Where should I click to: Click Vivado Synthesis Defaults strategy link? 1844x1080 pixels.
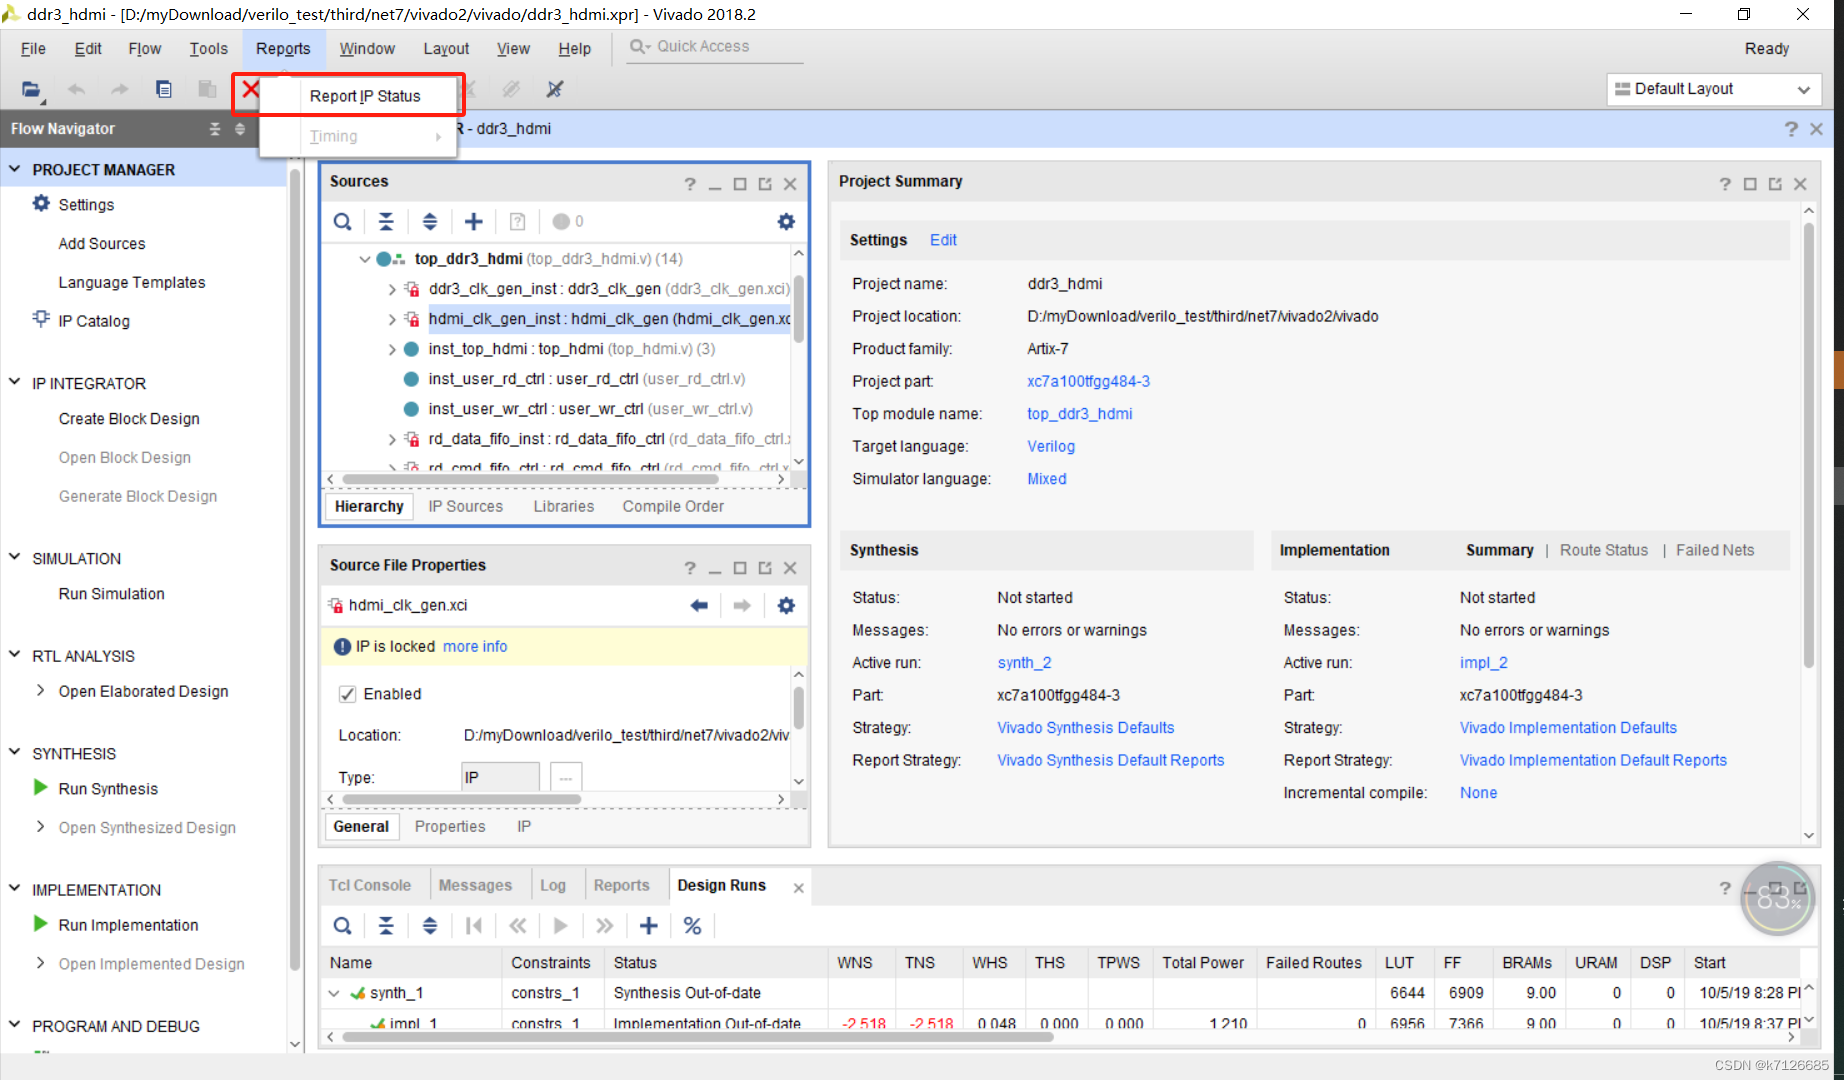click(1085, 728)
